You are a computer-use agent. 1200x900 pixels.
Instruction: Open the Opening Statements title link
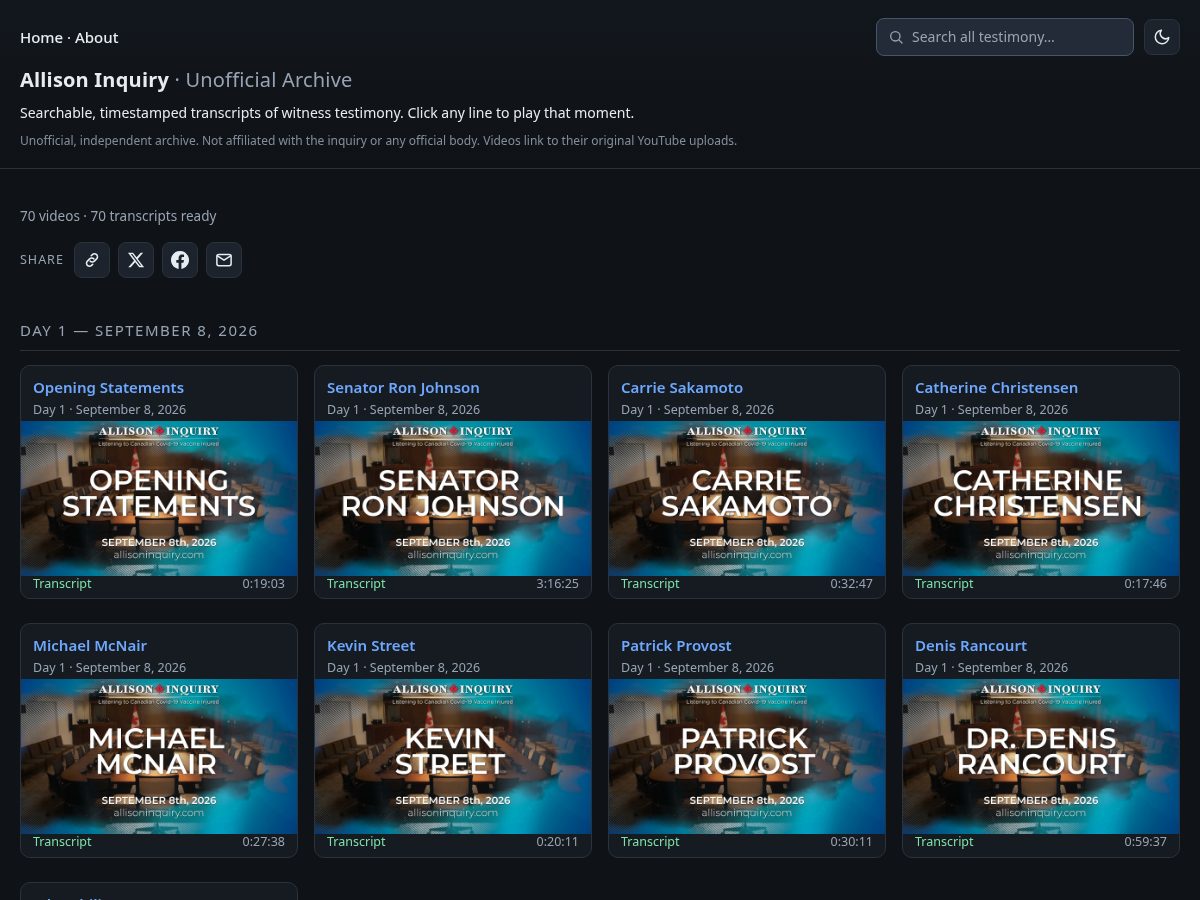(108, 388)
